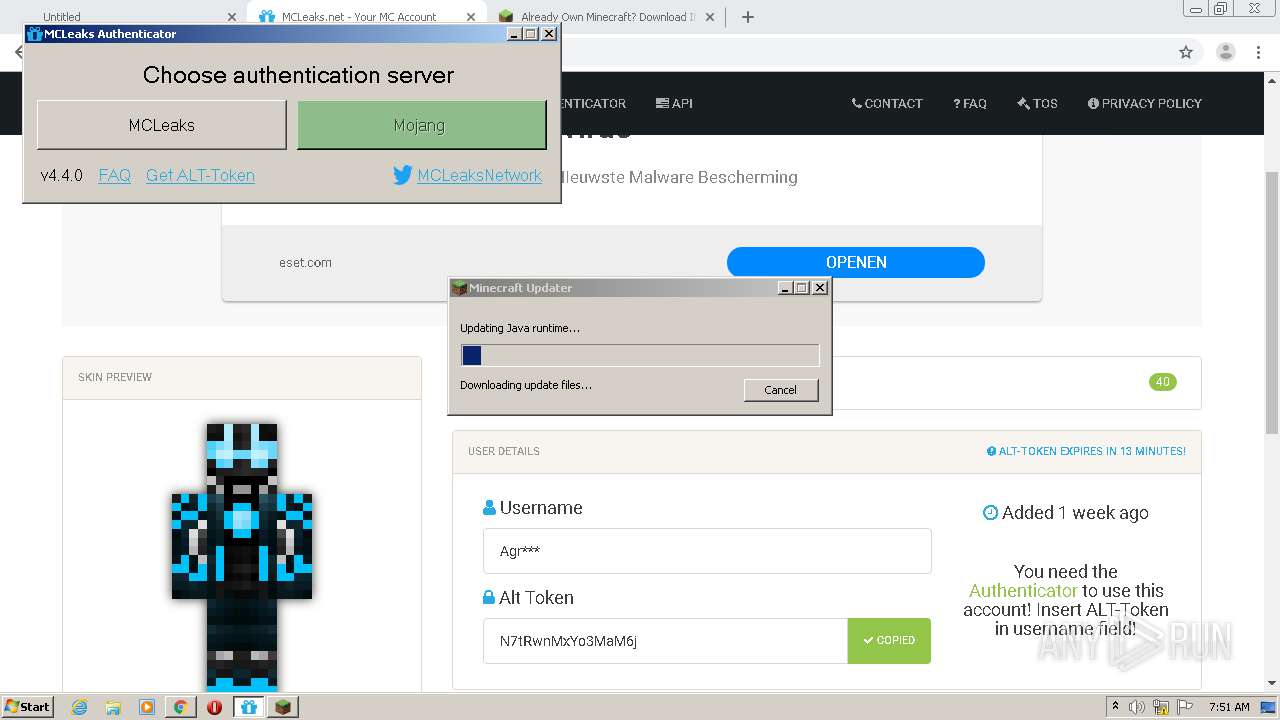Image resolution: width=1280 pixels, height=720 pixels.
Task: Cancel the Minecraft Updater download
Action: point(781,390)
